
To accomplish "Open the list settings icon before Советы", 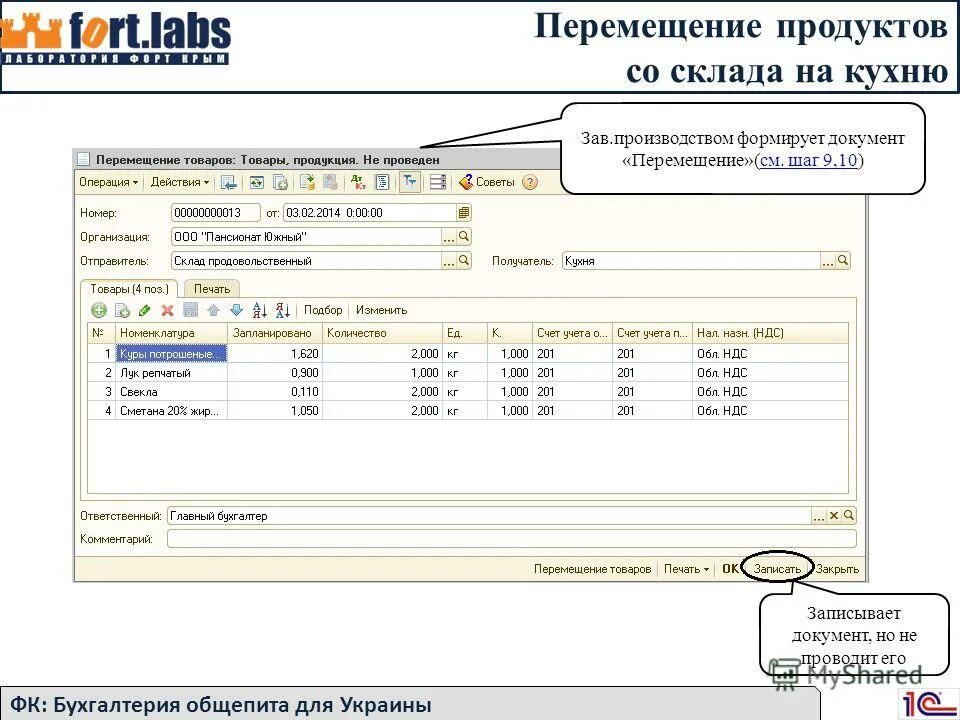I will point(438,182).
